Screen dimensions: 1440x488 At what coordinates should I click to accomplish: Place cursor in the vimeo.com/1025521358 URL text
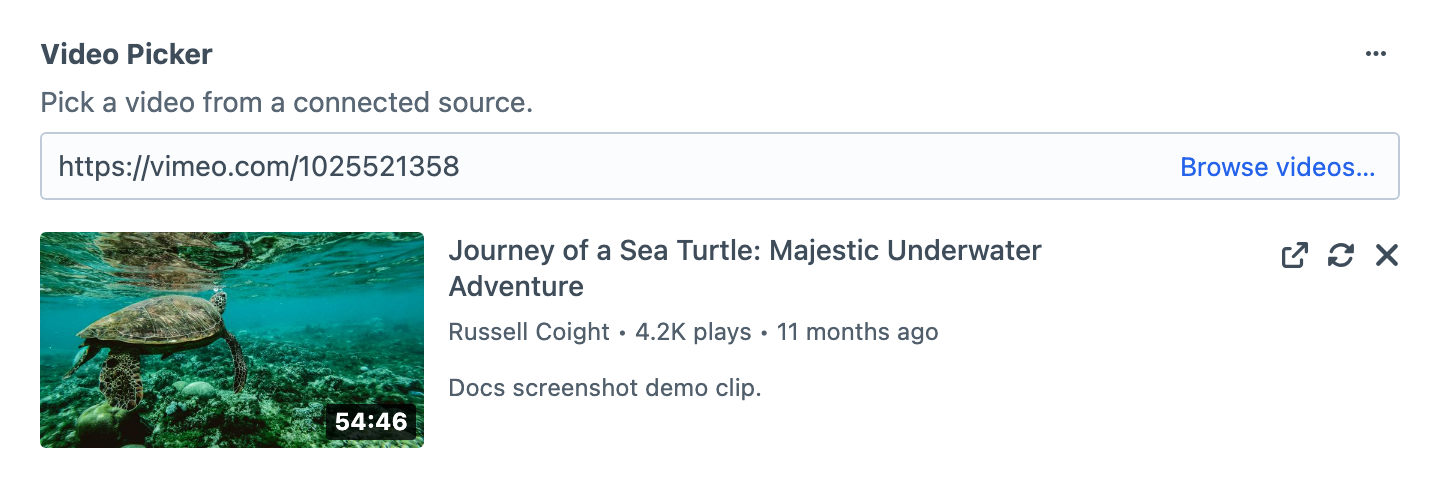pyautogui.click(x=259, y=167)
